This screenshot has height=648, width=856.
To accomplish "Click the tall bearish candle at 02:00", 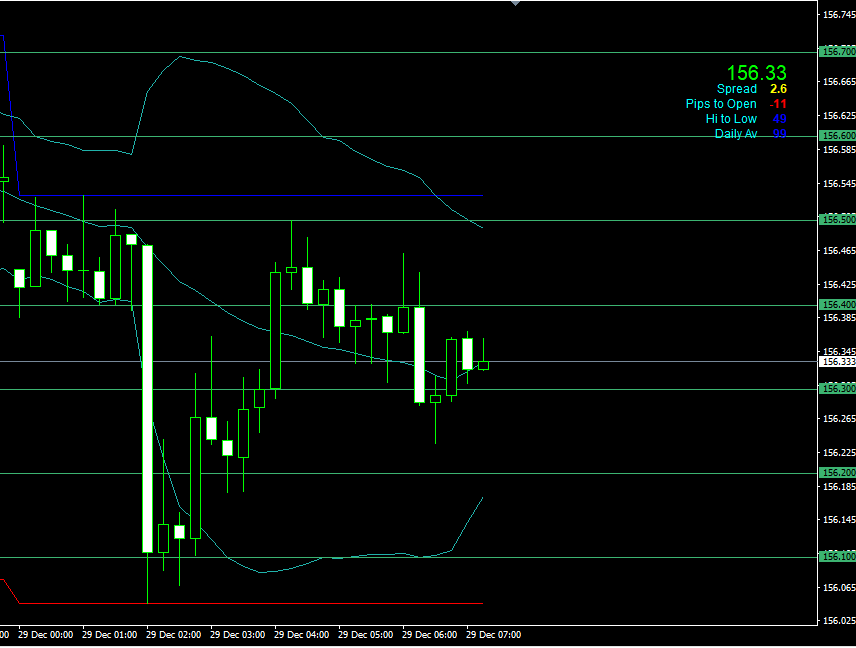I will tap(147, 398).
